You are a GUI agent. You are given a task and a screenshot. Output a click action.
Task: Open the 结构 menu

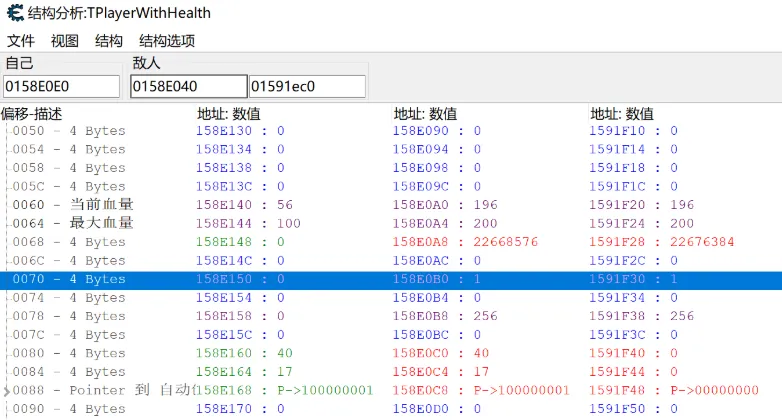point(109,41)
